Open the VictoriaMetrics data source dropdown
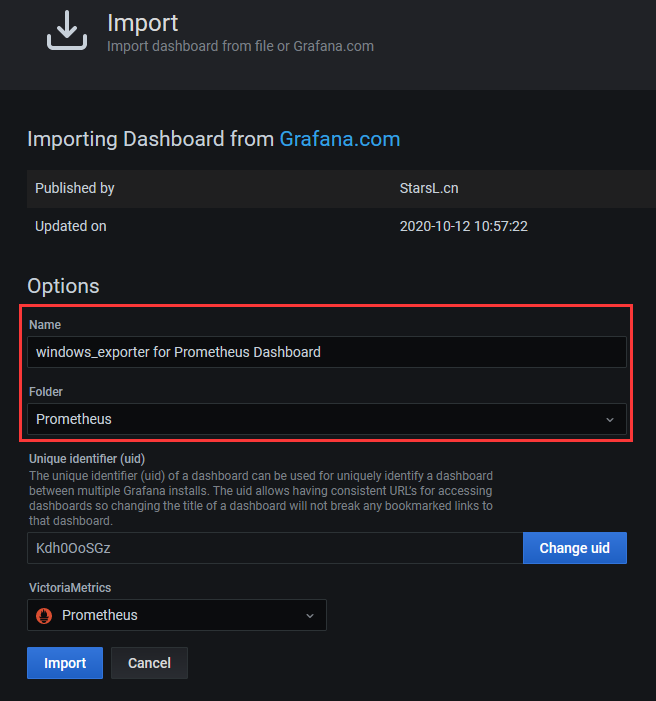This screenshot has width=656, height=701. pos(177,615)
